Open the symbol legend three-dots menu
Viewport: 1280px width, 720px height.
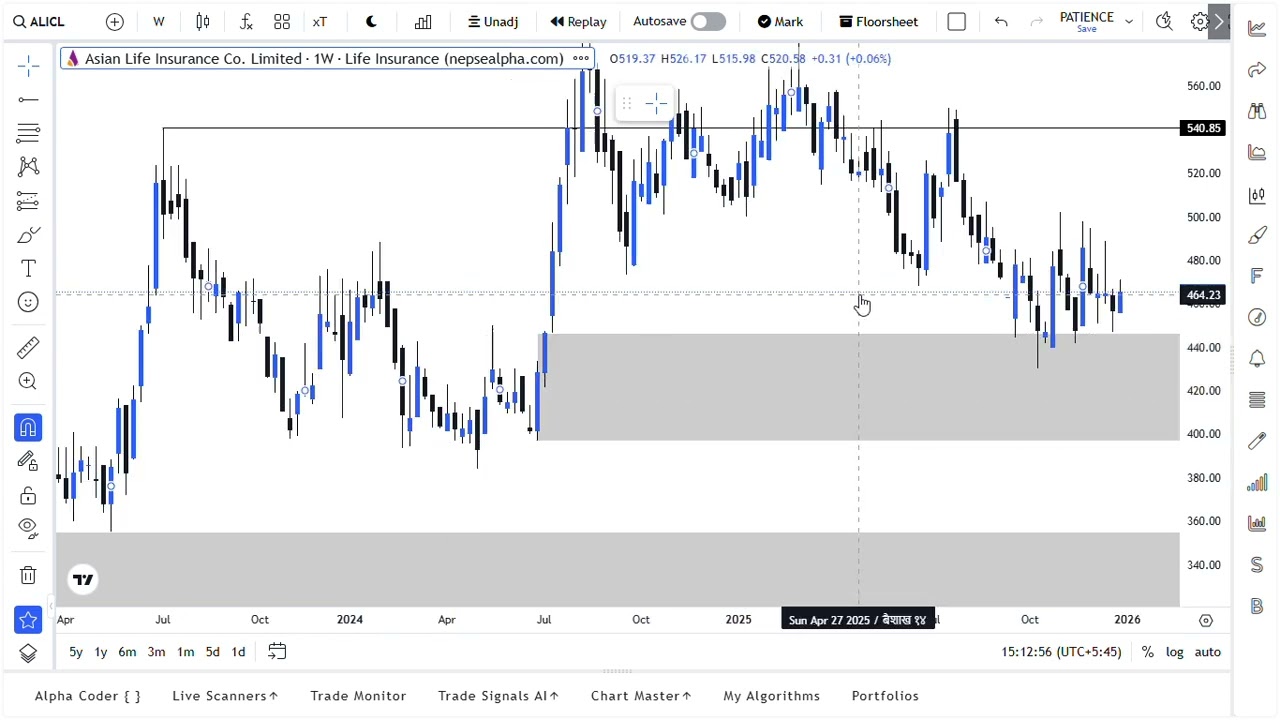[581, 58]
